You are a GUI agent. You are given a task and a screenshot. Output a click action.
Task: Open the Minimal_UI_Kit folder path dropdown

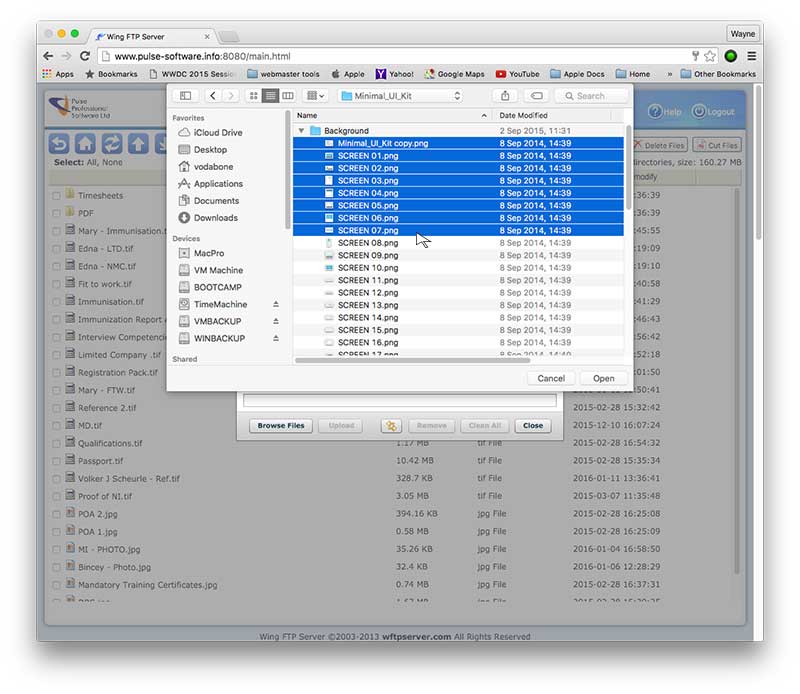400,96
